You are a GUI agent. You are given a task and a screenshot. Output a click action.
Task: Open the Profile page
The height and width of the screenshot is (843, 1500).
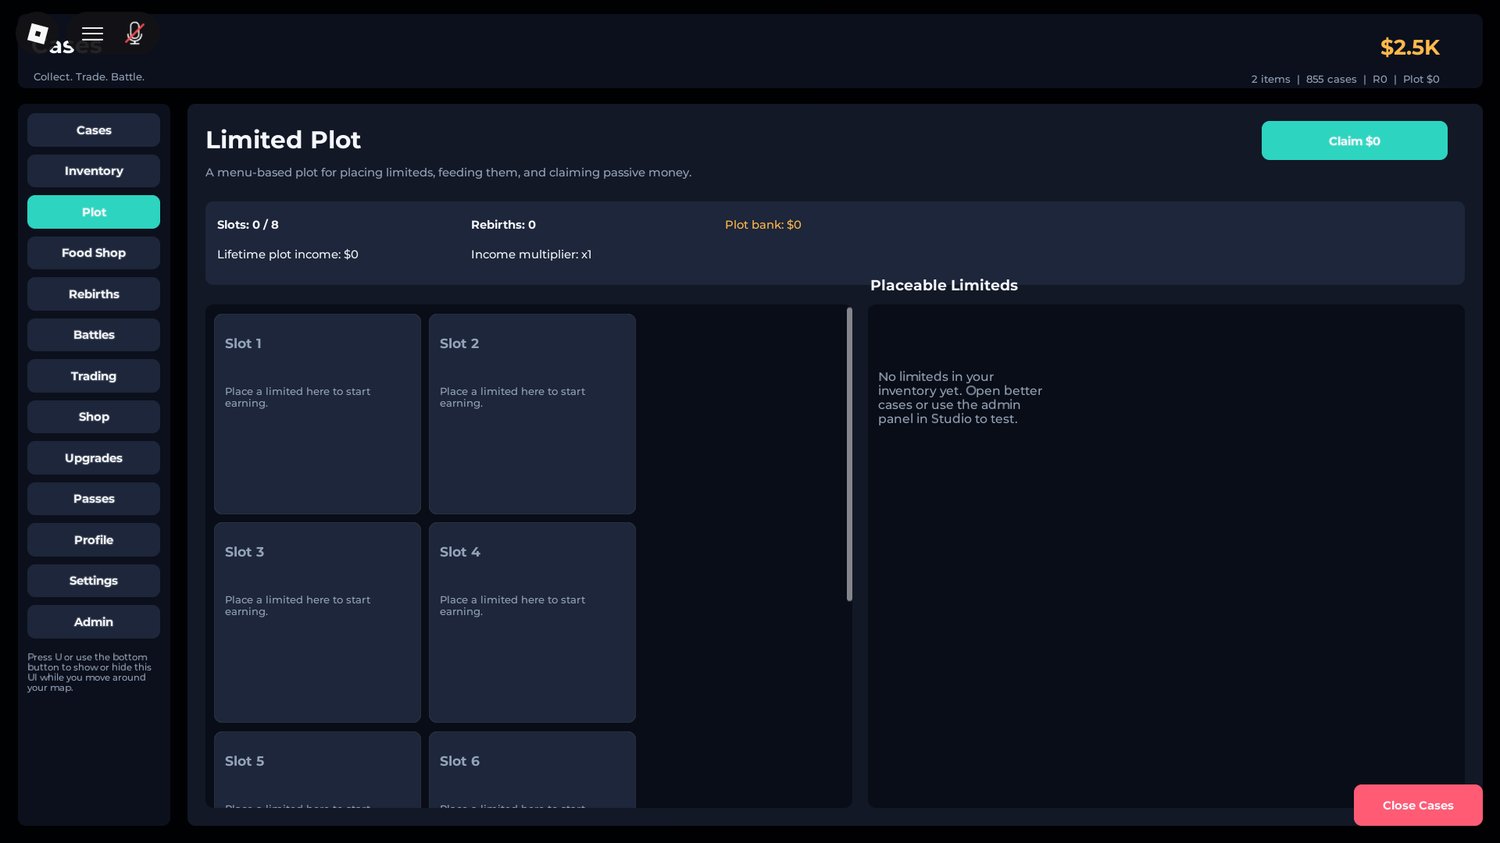click(x=94, y=540)
